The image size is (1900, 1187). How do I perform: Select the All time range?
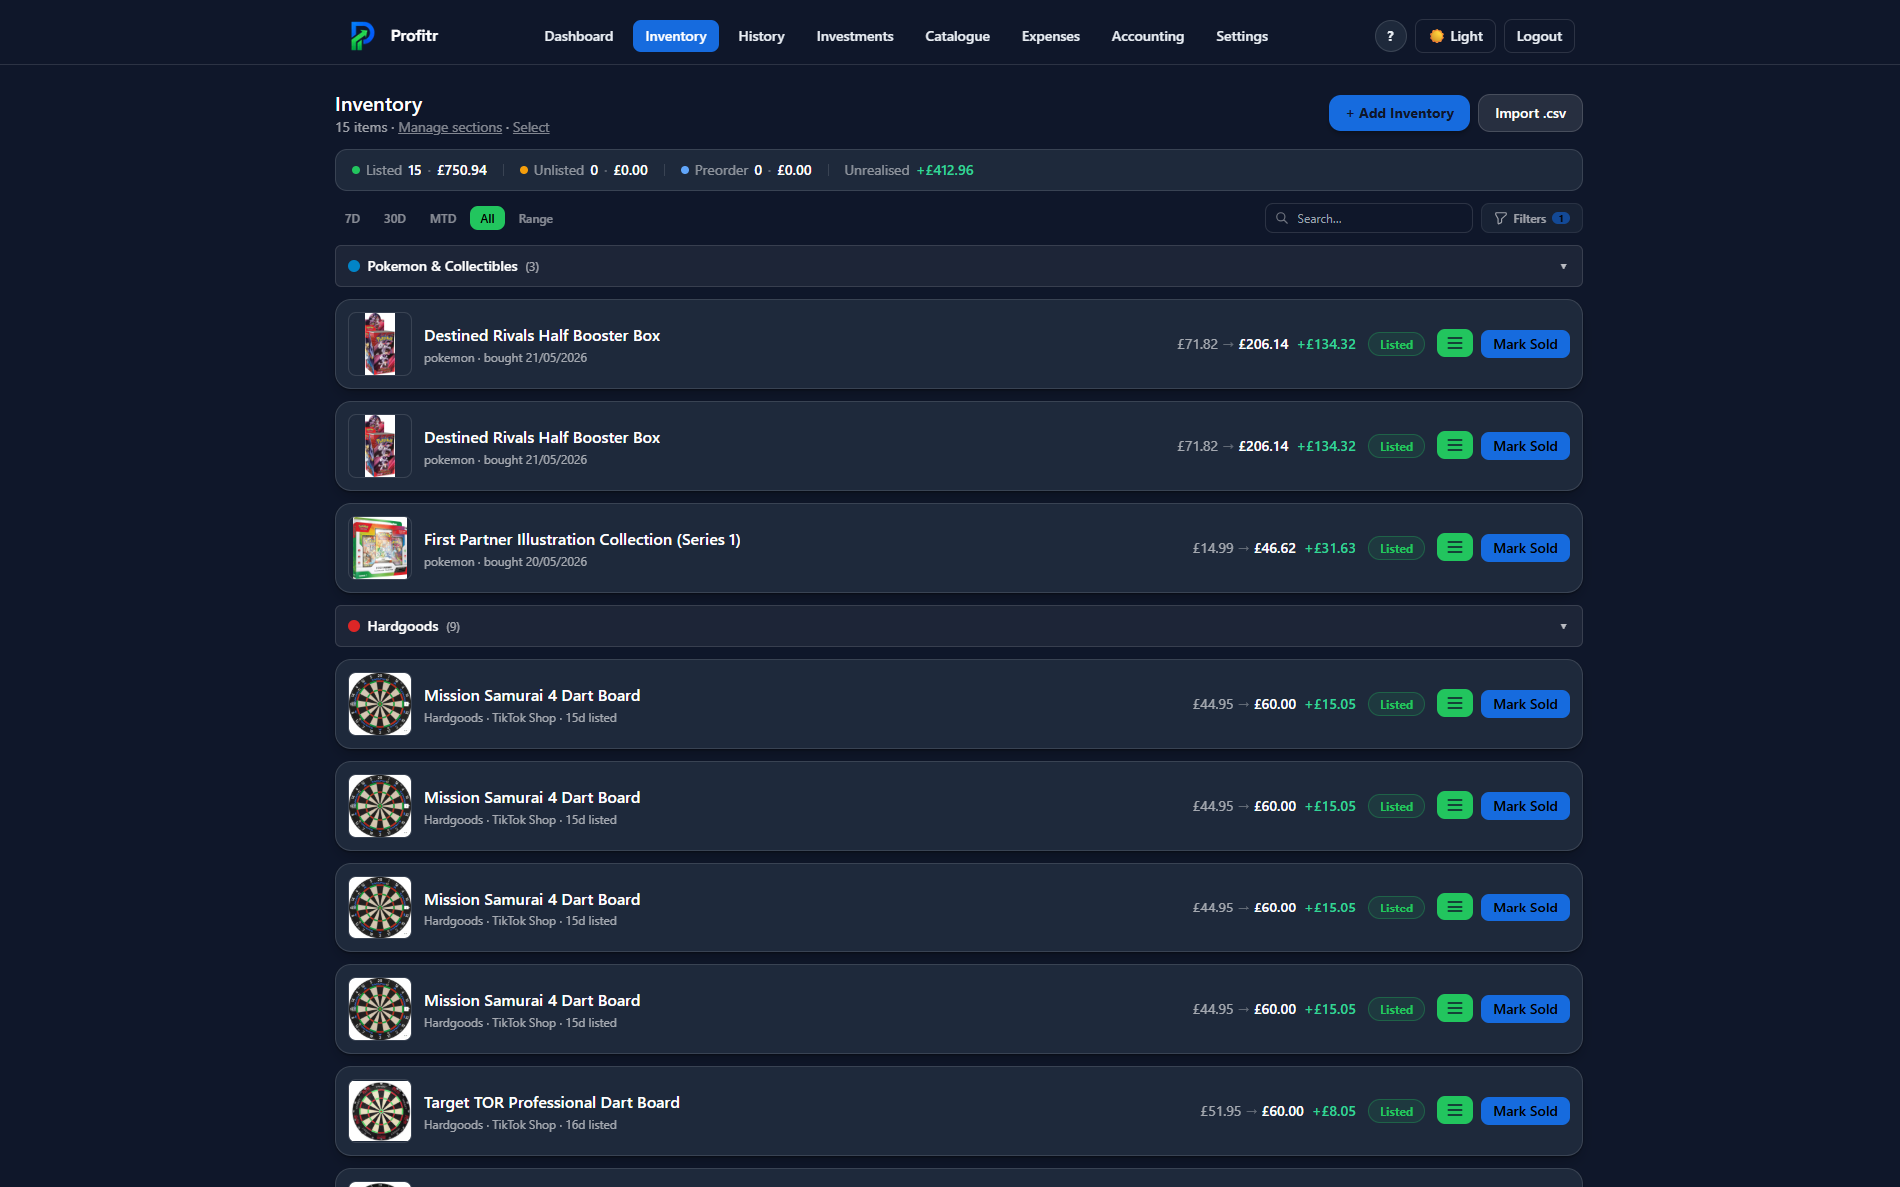pyautogui.click(x=487, y=218)
